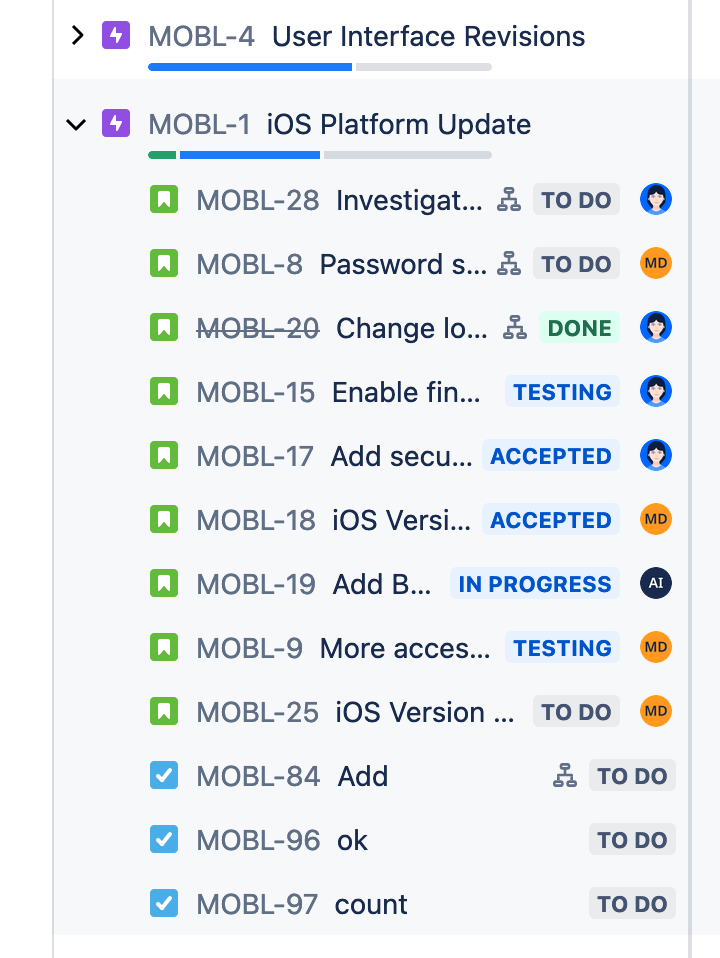
Task: Click the task checkbox icon for MOBL-84
Action: tap(163, 775)
